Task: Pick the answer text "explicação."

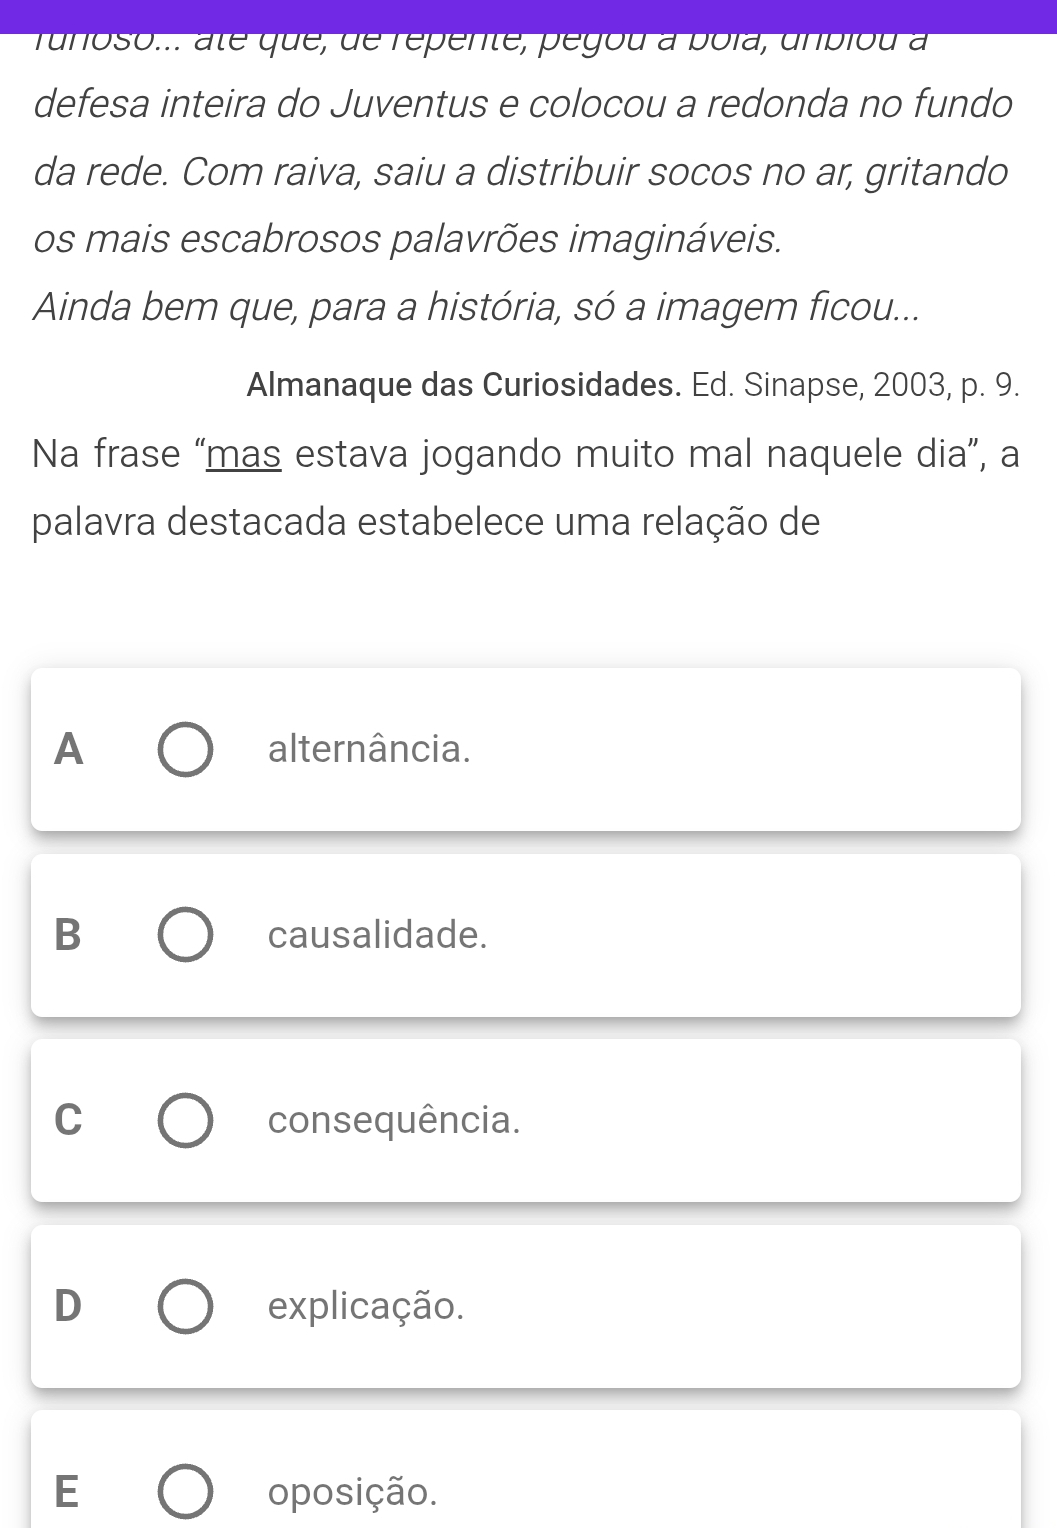Action: click(x=366, y=1306)
